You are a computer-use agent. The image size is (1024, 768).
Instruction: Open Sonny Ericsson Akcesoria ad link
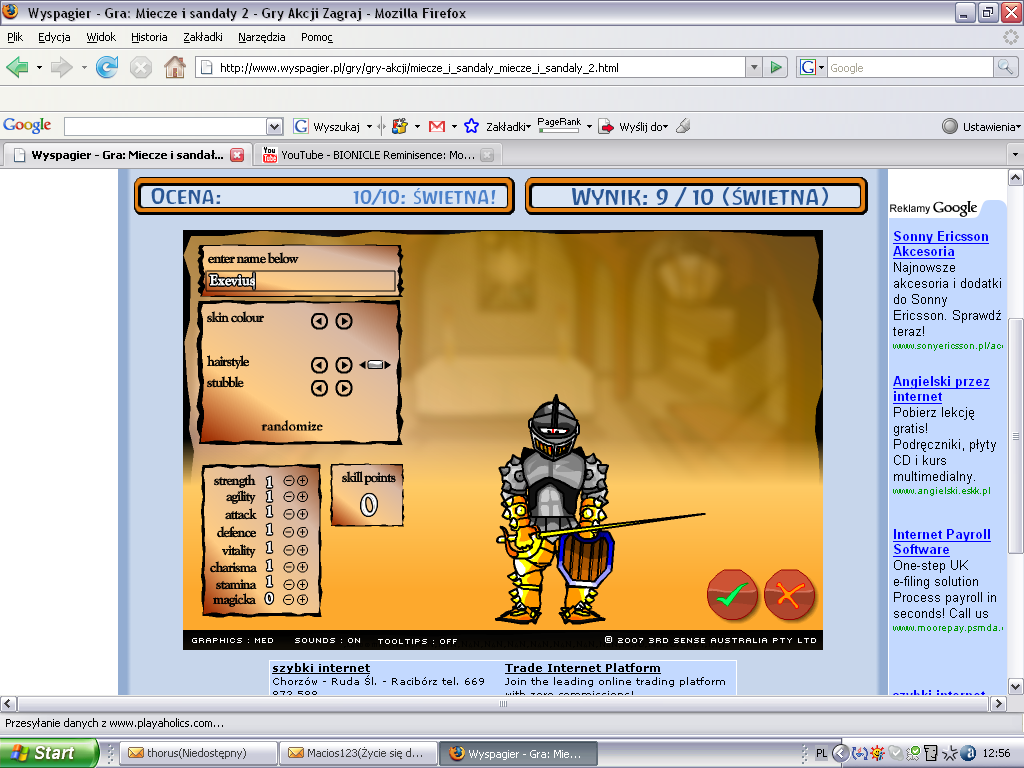pos(940,244)
